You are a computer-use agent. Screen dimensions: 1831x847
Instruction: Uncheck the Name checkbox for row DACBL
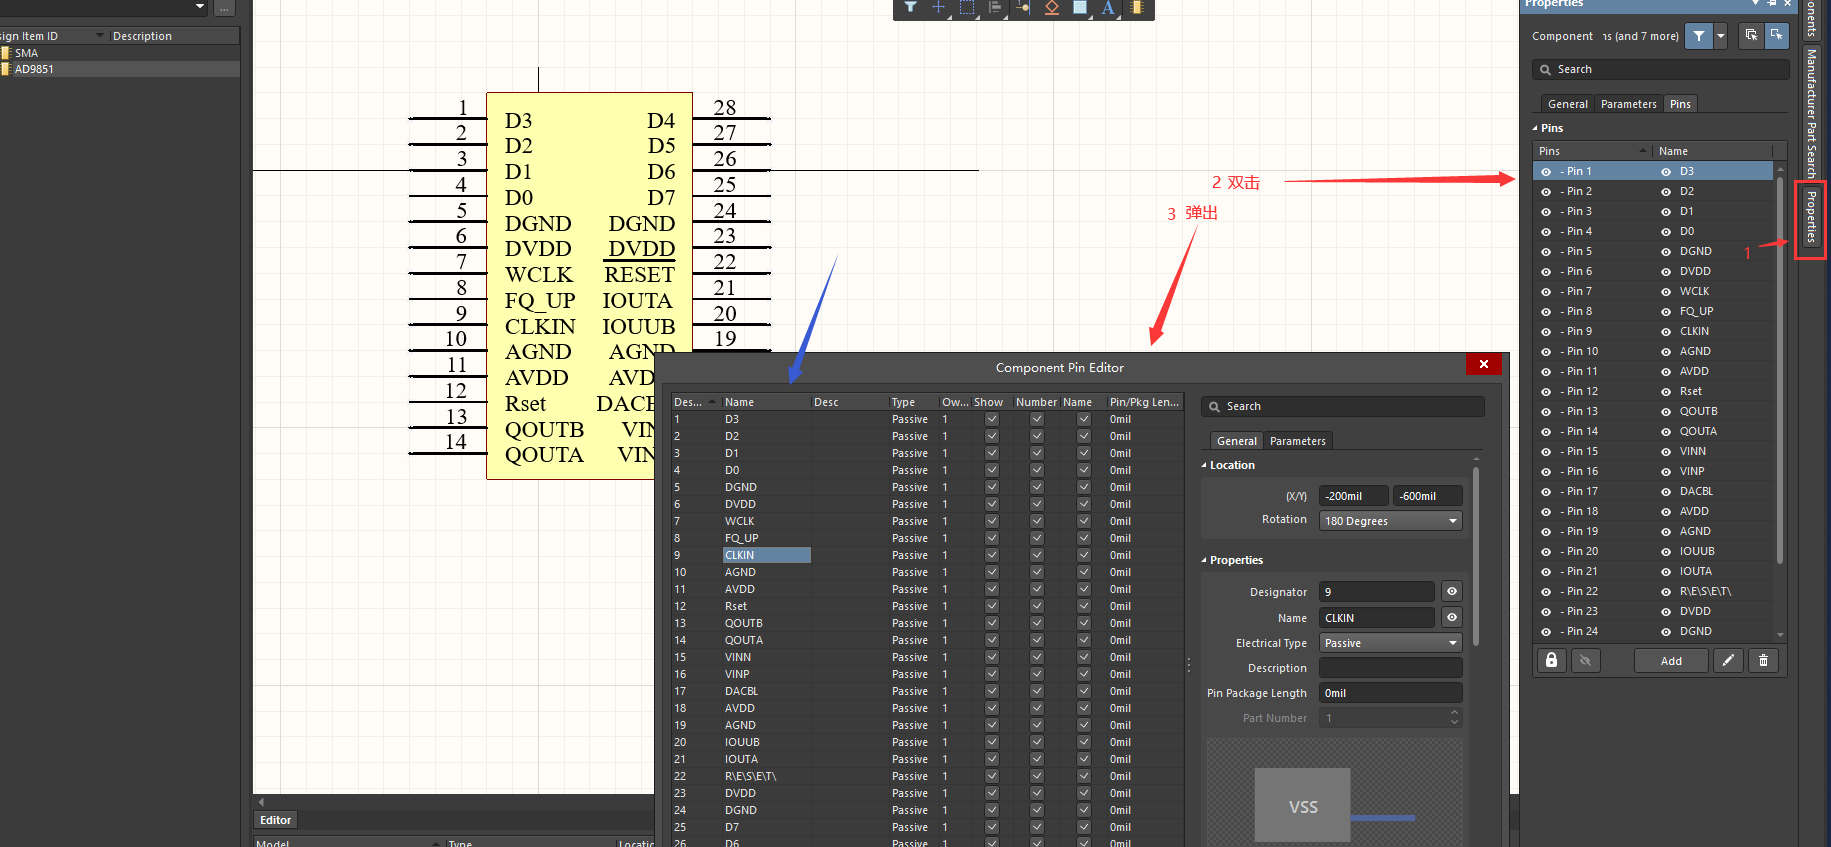(x=1084, y=691)
